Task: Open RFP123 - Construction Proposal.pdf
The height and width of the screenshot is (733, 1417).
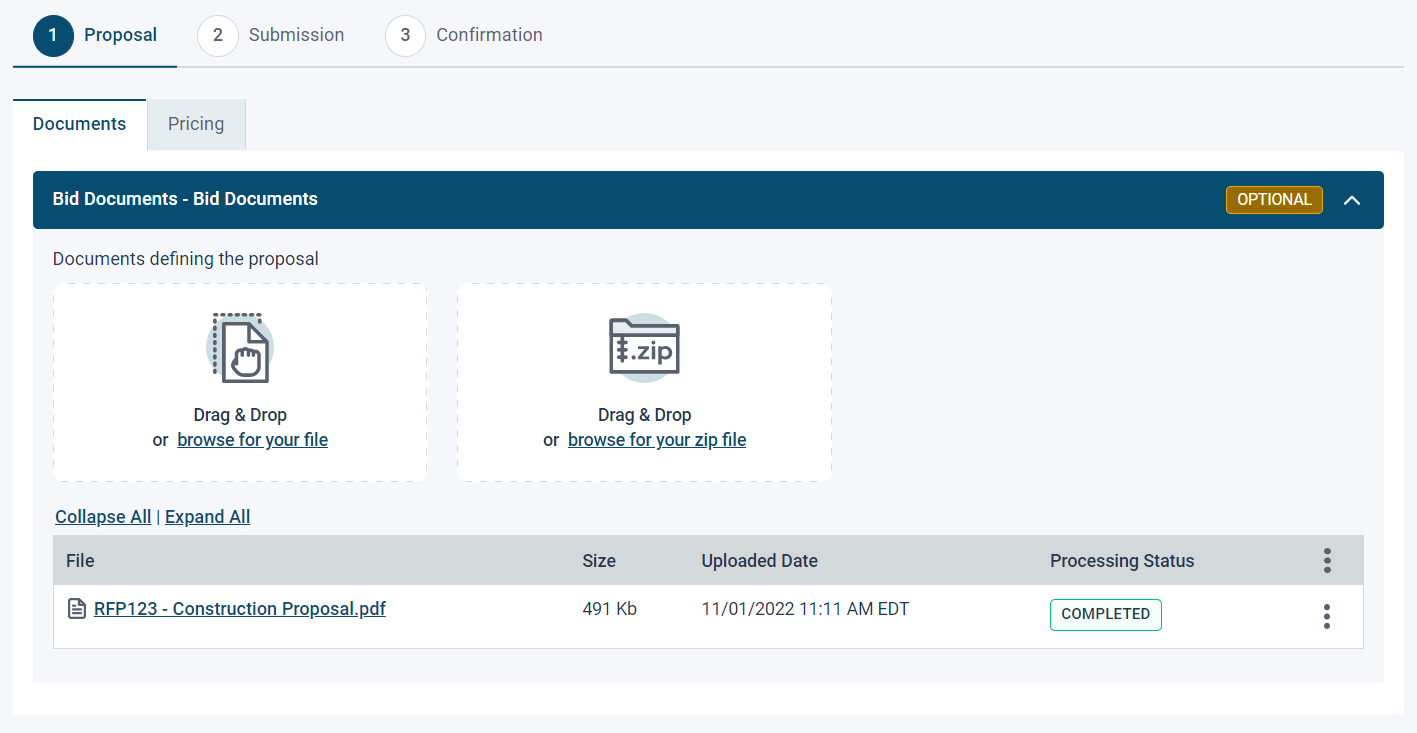Action: click(240, 608)
